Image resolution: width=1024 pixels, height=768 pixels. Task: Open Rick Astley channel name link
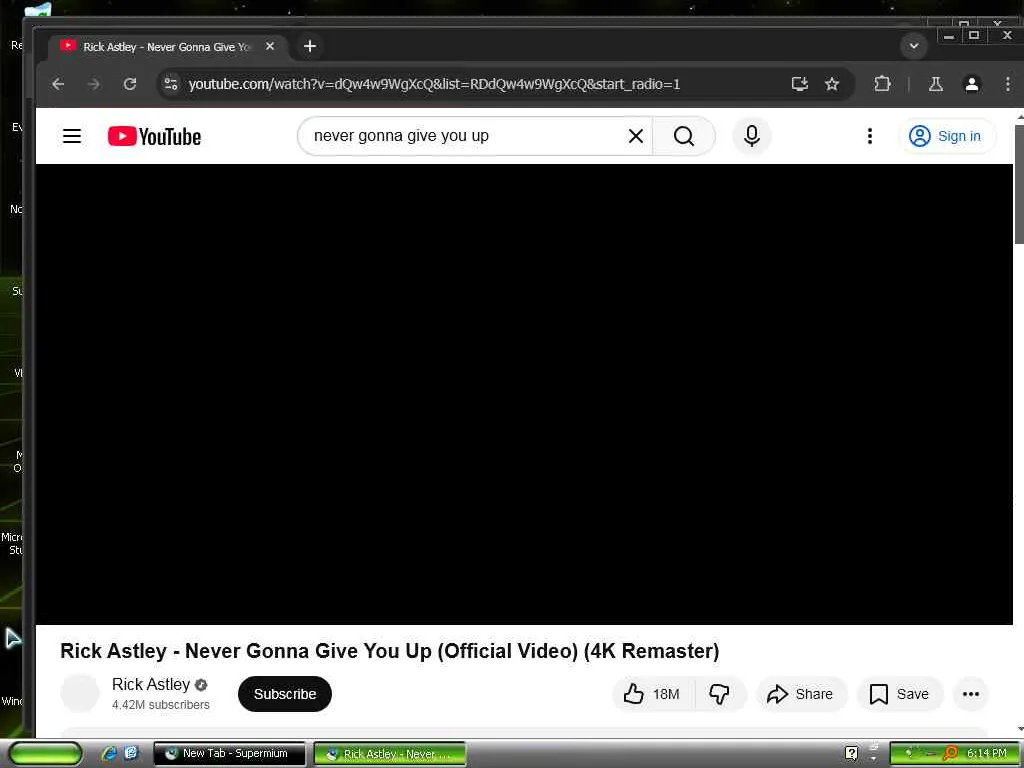[x=151, y=684]
